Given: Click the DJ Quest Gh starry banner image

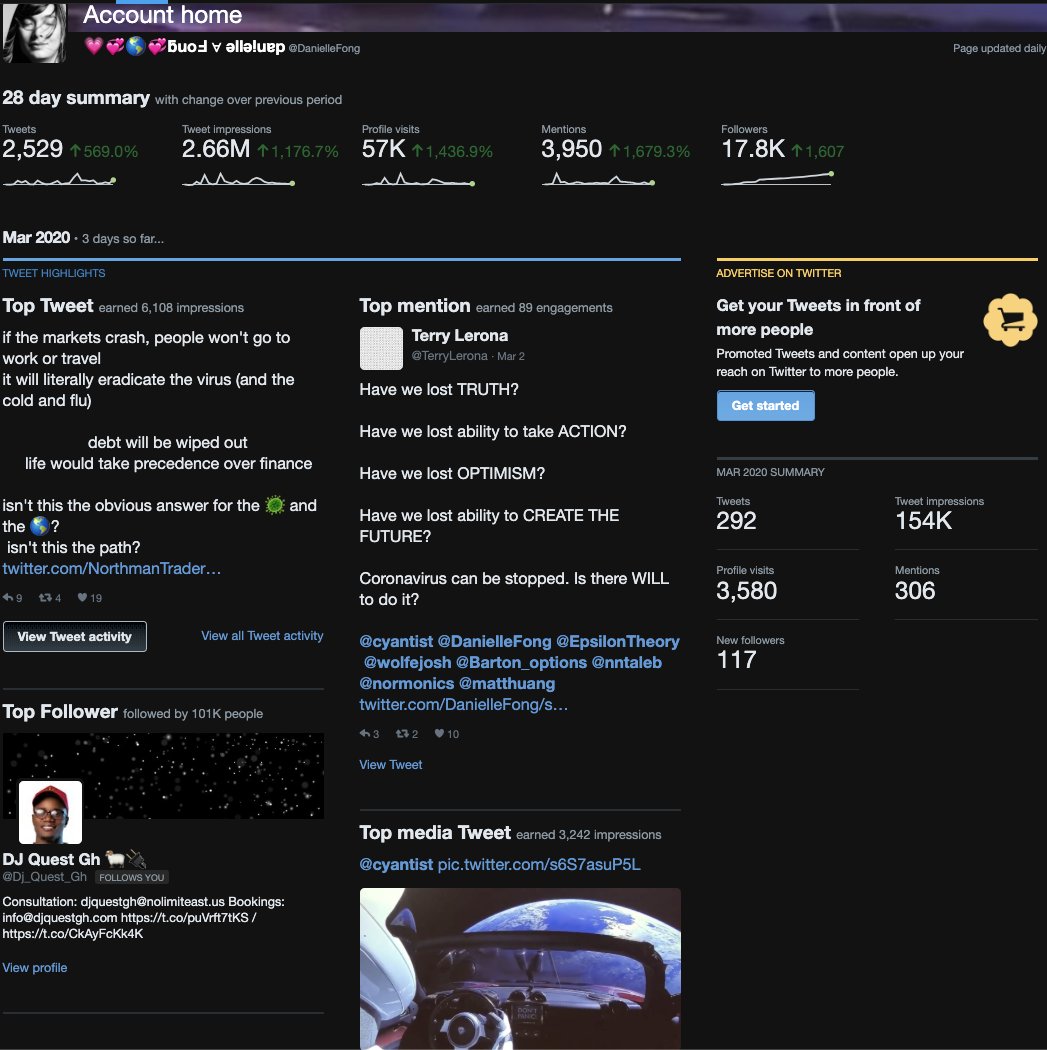Looking at the screenshot, I should [x=163, y=775].
